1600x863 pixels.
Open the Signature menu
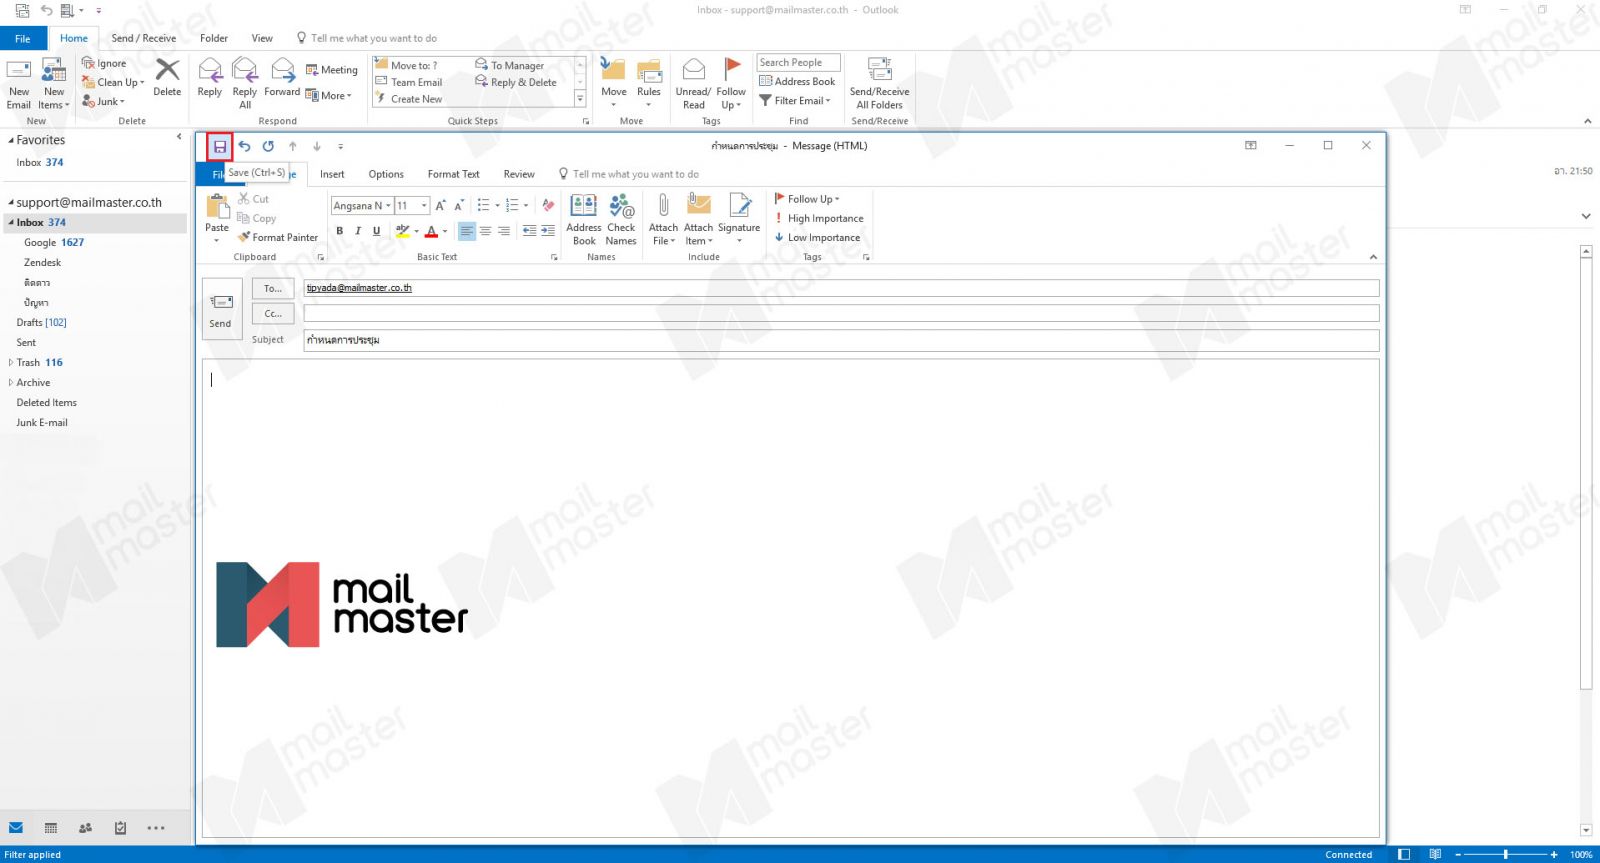point(739,219)
